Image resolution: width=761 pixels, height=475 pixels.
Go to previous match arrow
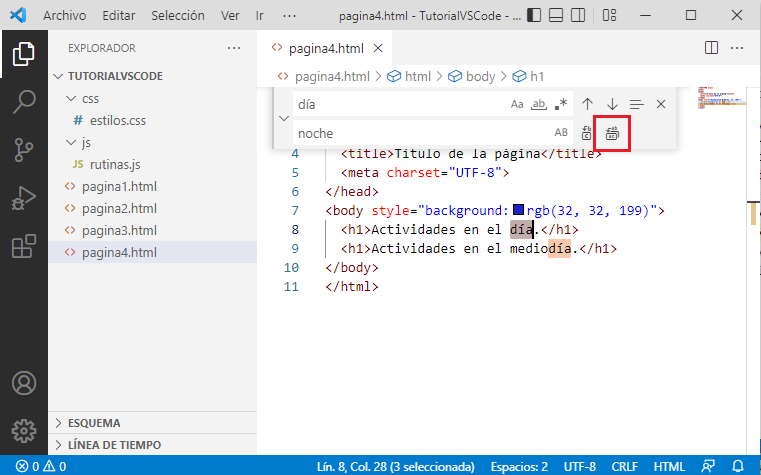tap(587, 104)
